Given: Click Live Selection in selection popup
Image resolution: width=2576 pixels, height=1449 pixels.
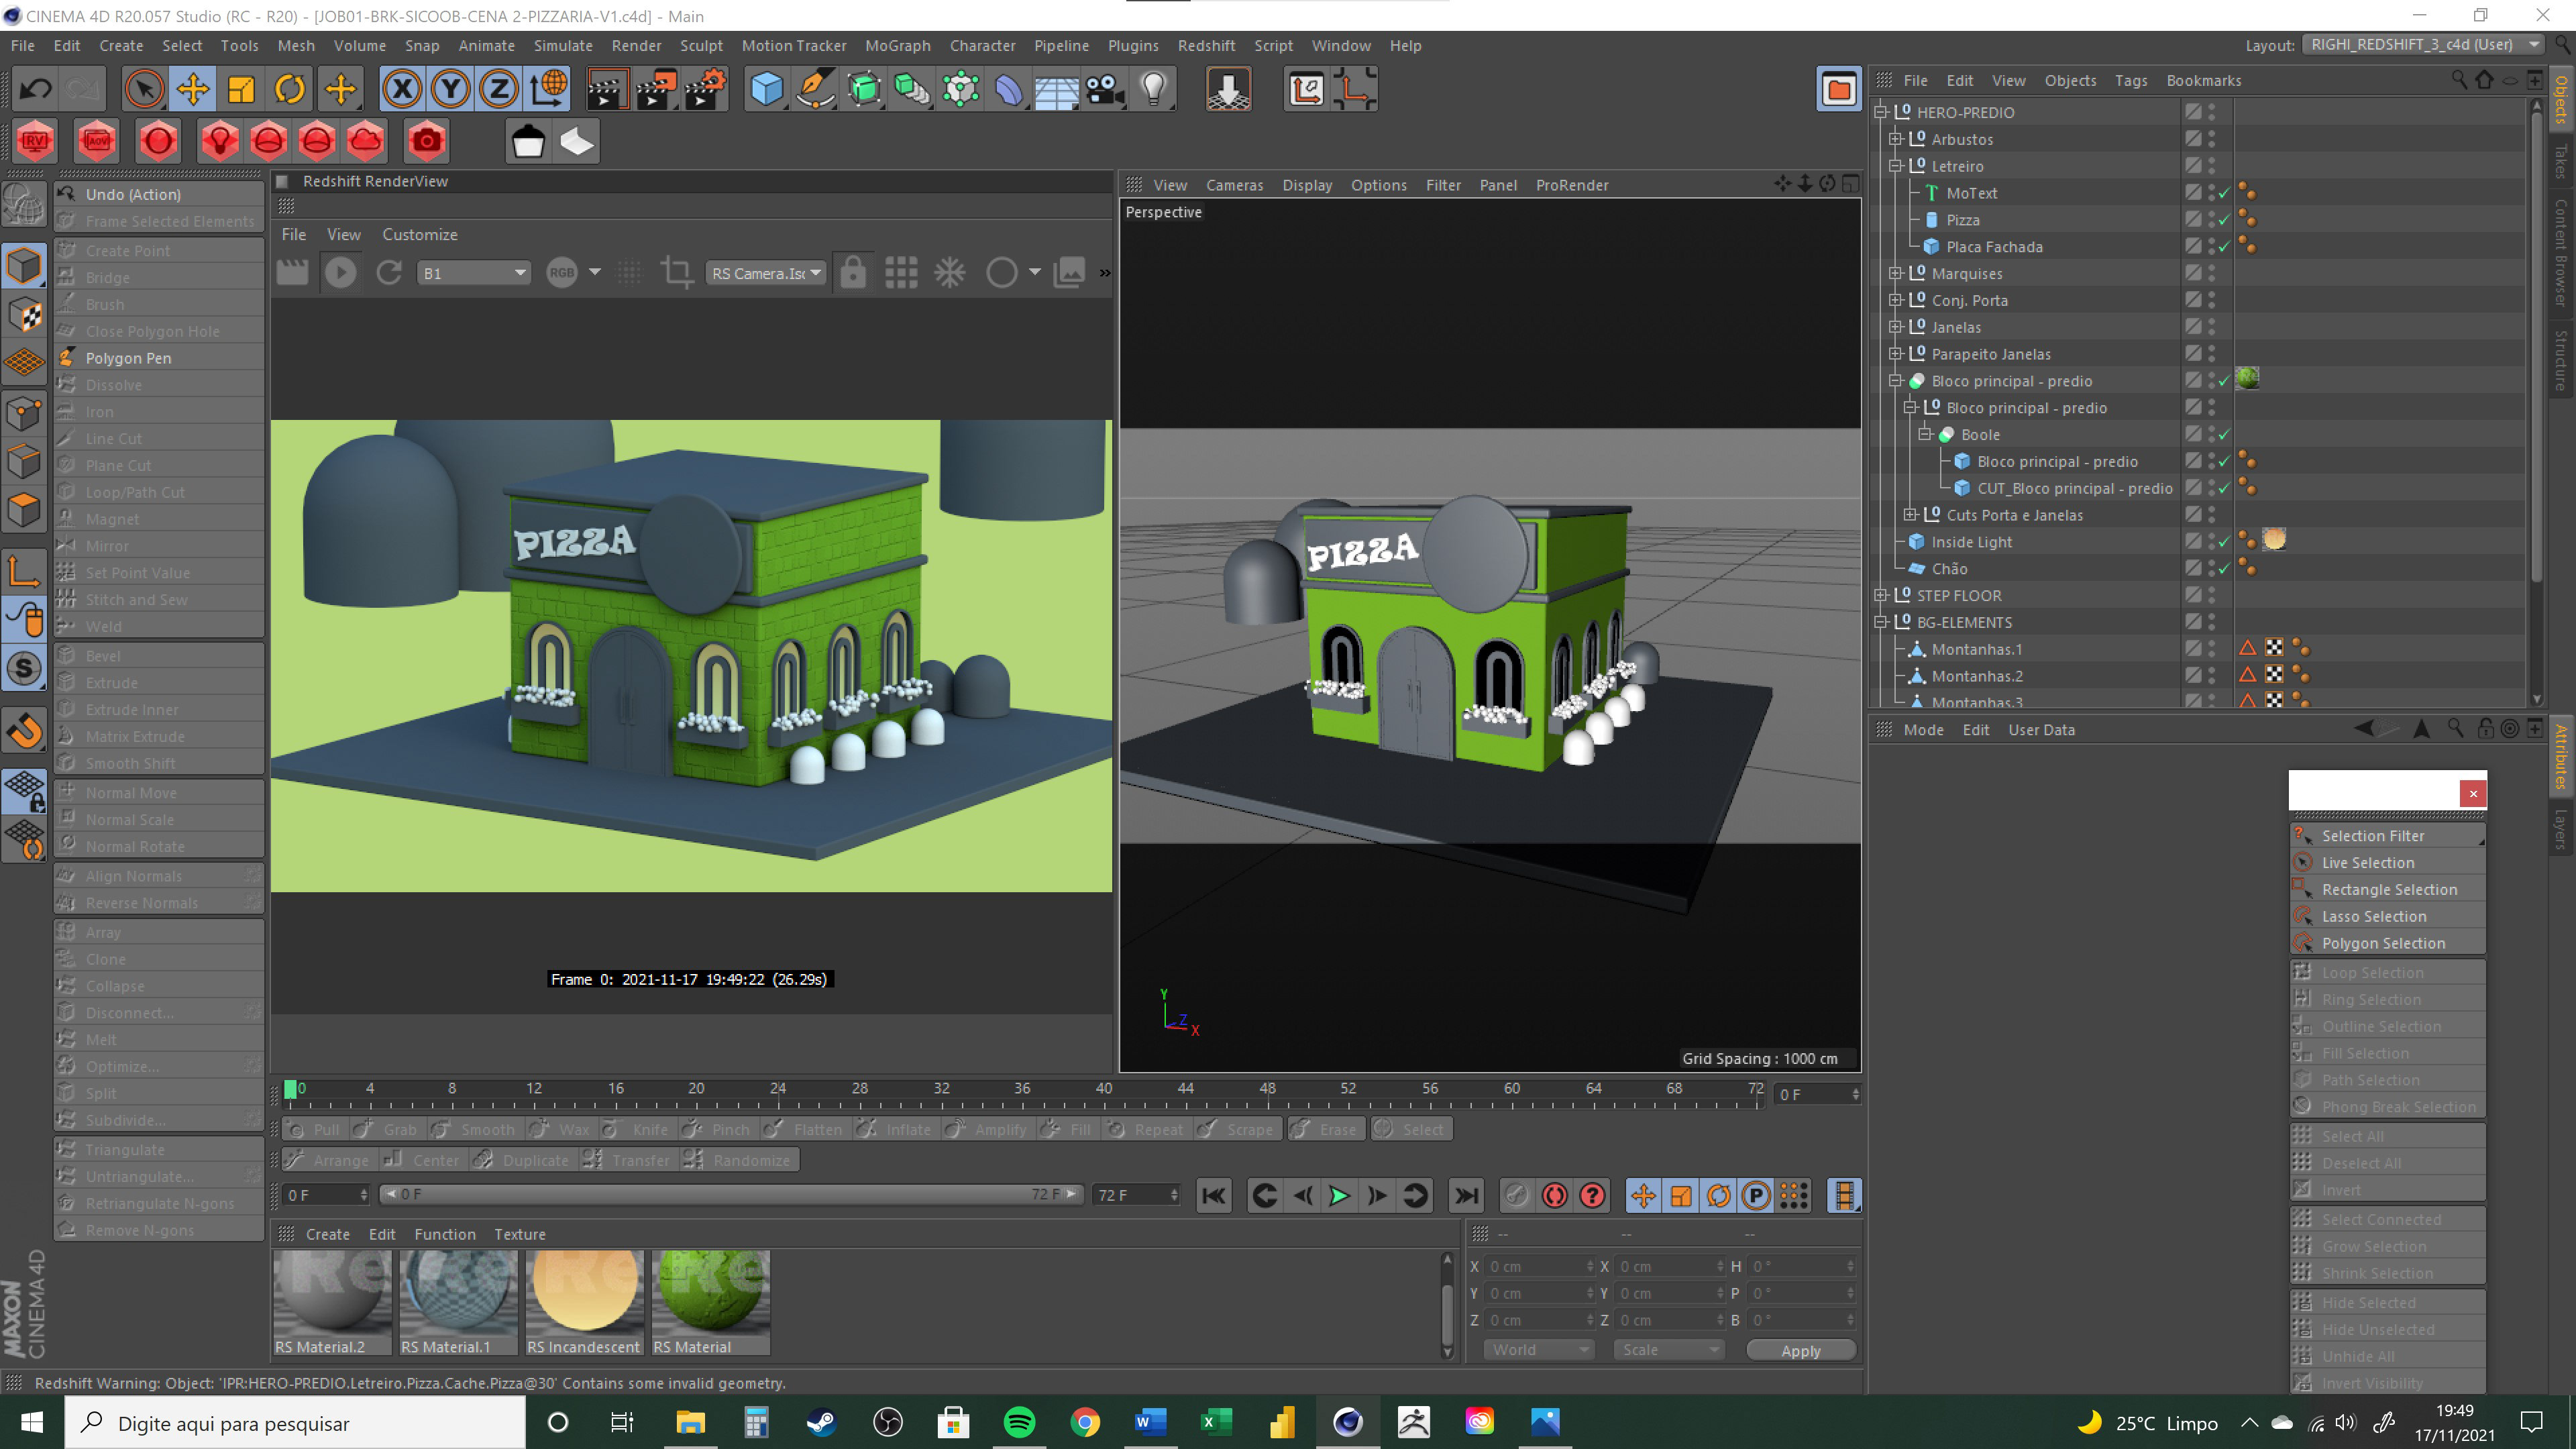Looking at the screenshot, I should pyautogui.click(x=2368, y=863).
